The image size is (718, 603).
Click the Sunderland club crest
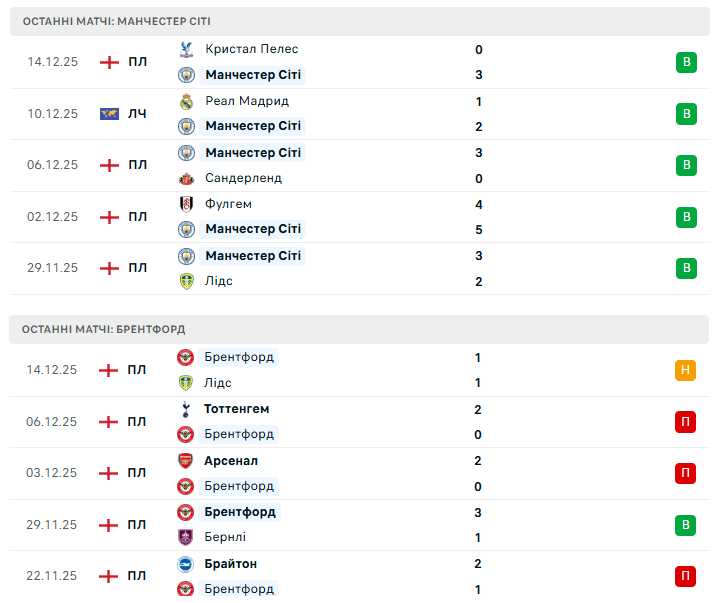[x=185, y=178]
